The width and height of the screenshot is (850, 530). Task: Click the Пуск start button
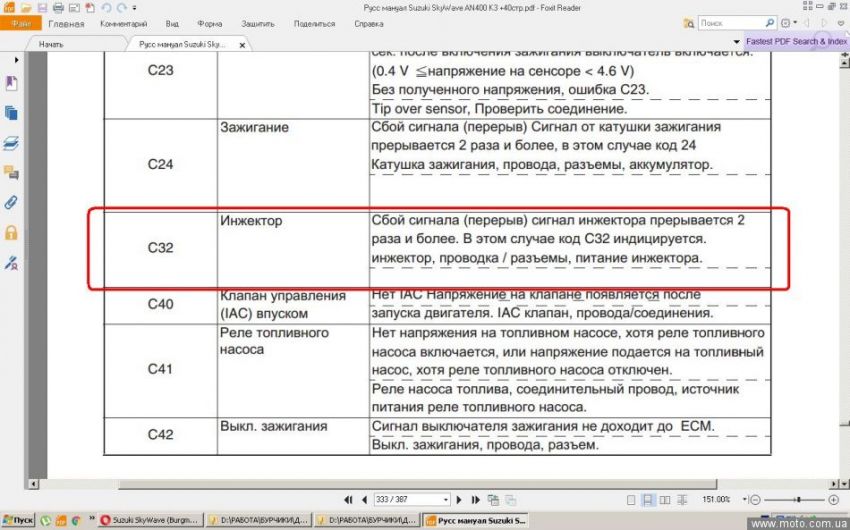click(19, 520)
